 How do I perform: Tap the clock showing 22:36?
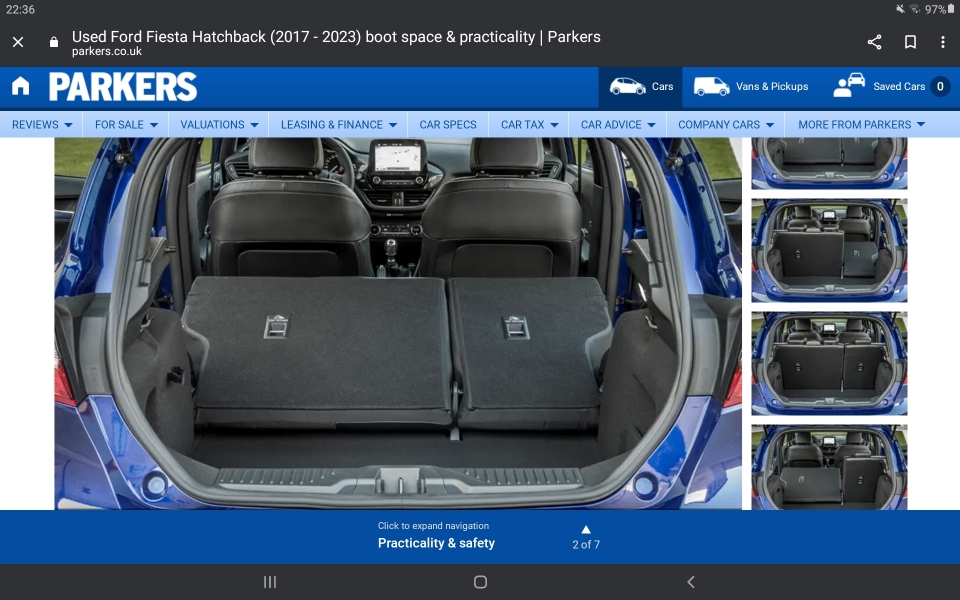tap(20, 9)
